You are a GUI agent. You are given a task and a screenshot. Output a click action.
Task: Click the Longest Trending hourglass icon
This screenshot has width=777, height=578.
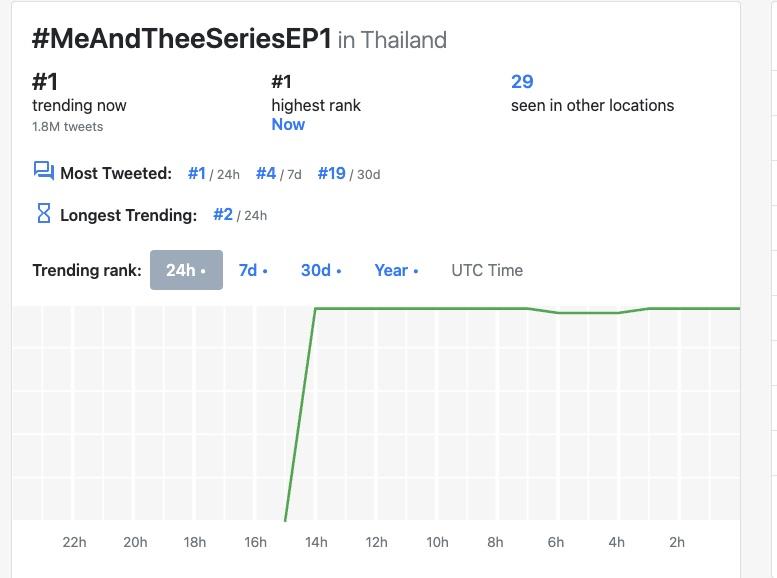pyautogui.click(x=43, y=213)
